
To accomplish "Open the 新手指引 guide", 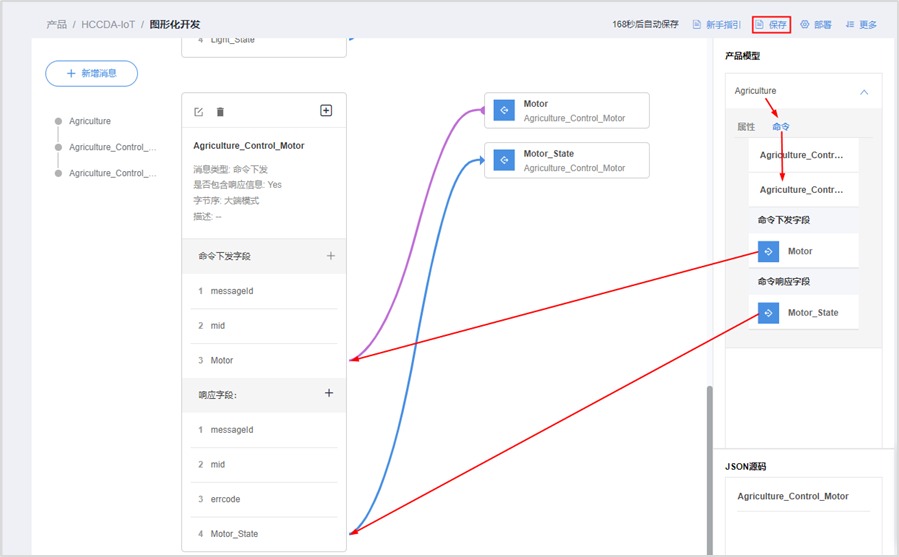I will point(716,24).
